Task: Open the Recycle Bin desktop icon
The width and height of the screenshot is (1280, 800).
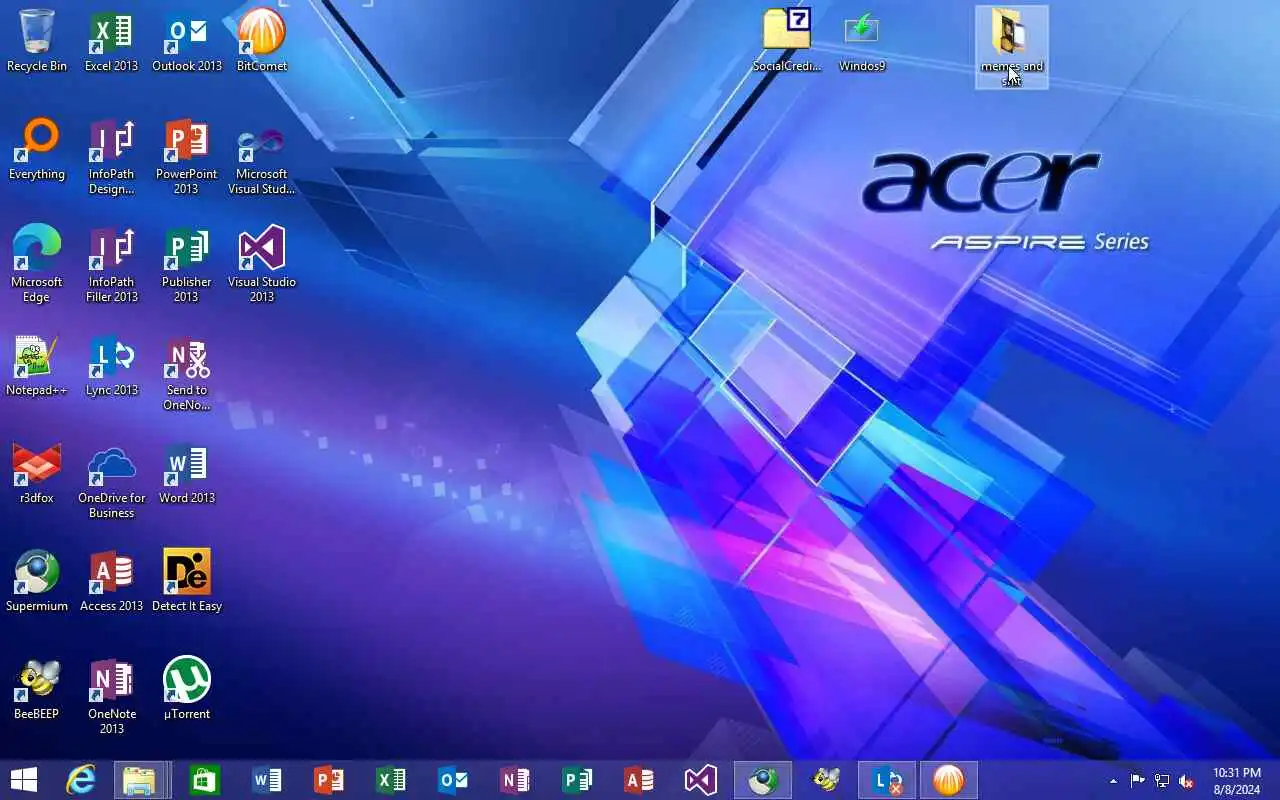Action: click(37, 40)
